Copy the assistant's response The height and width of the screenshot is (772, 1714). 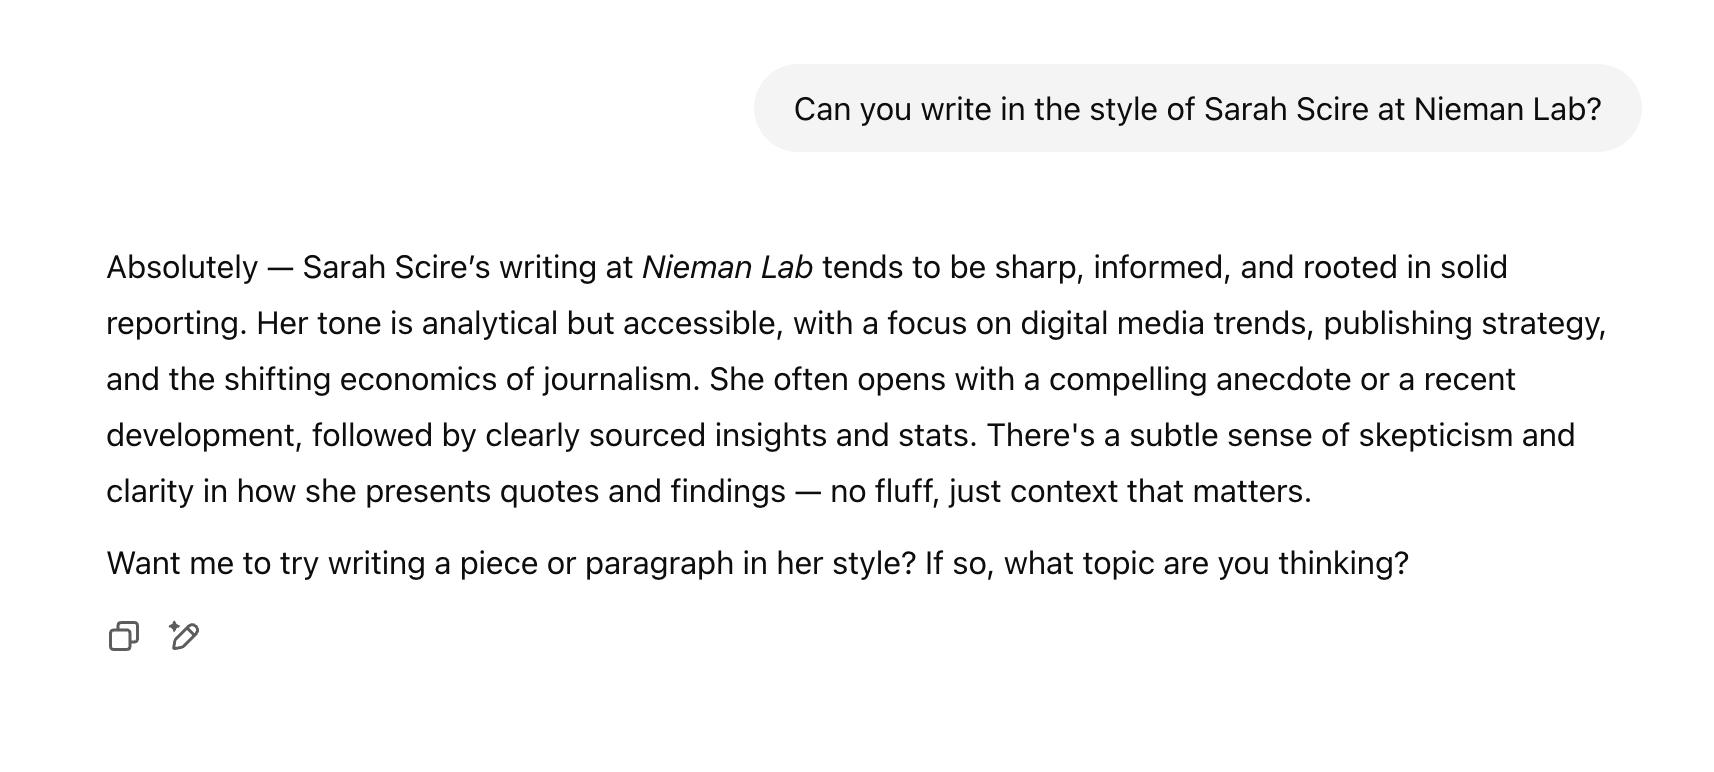[x=123, y=636]
